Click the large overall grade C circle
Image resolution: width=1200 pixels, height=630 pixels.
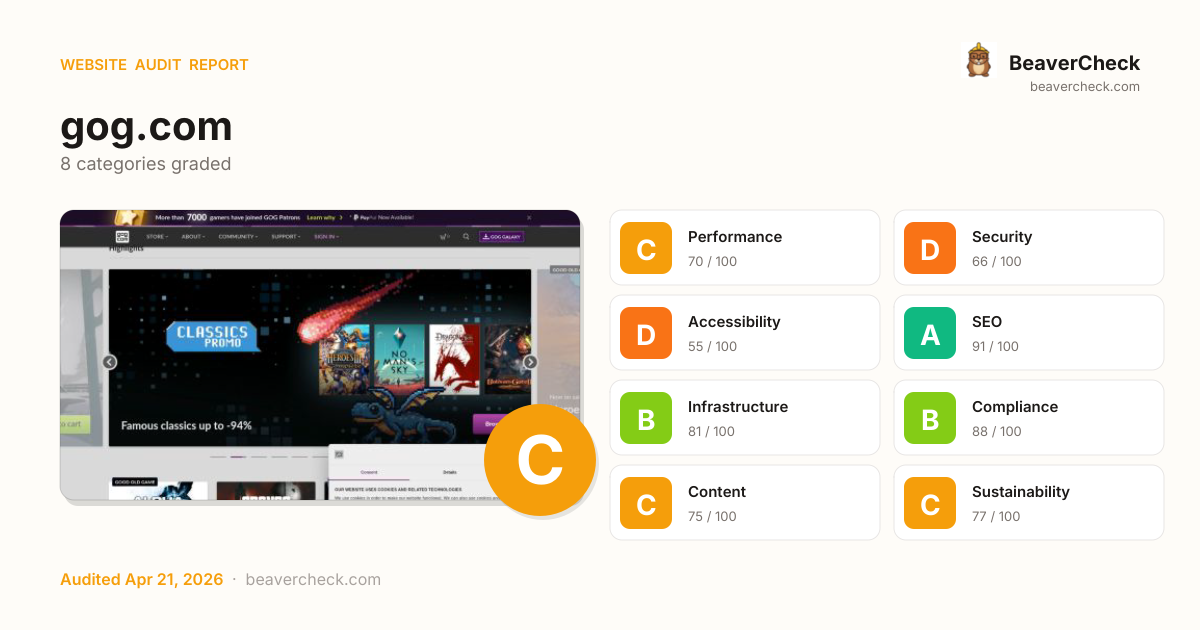(540, 460)
